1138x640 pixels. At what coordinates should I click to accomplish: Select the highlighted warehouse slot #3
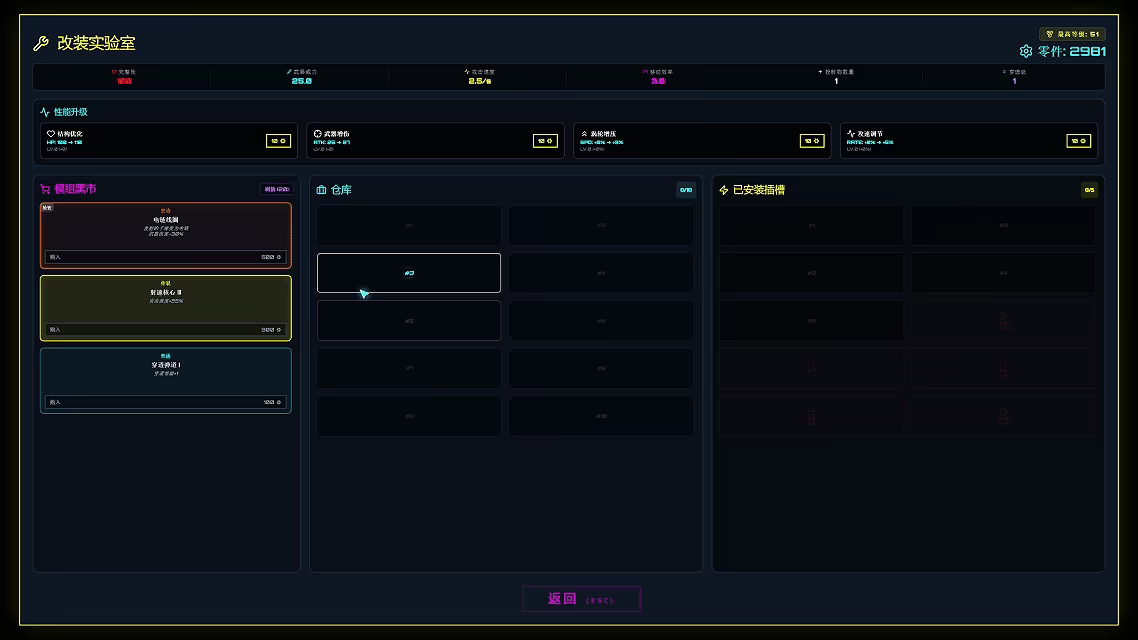coord(409,273)
